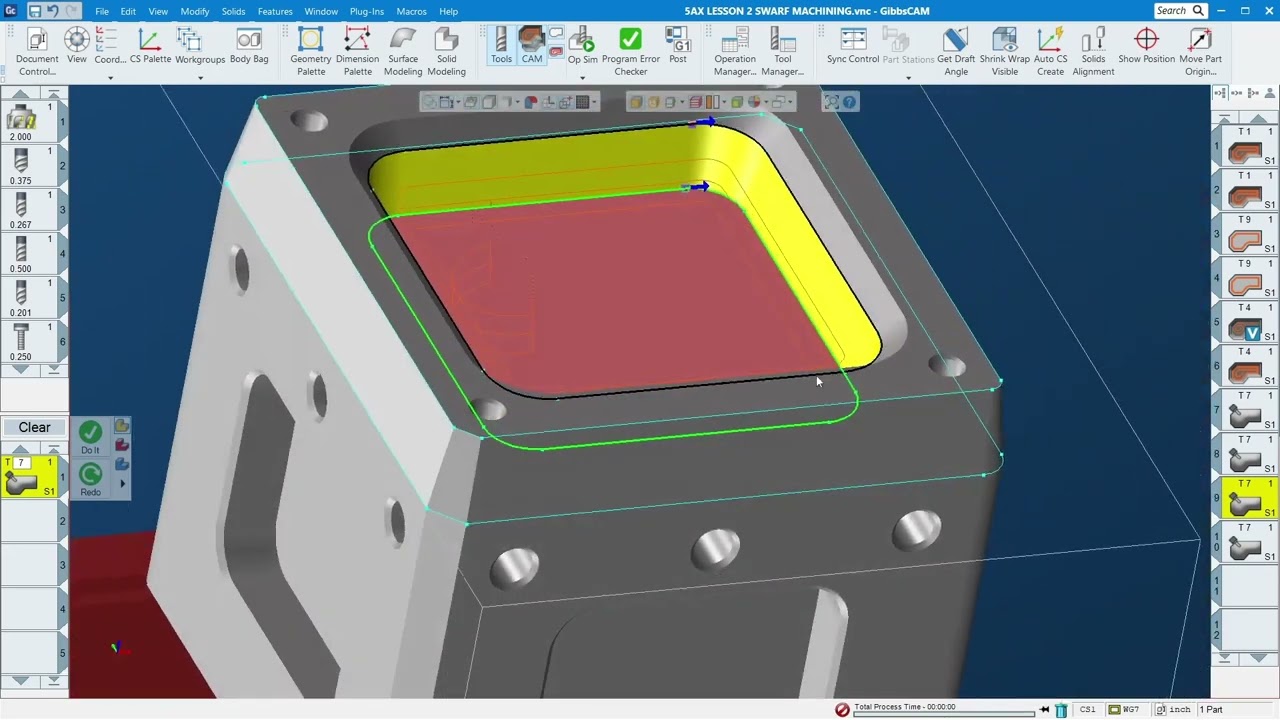Image resolution: width=1280 pixels, height=720 pixels.
Task: Click the Search box
Action: coord(1180,11)
